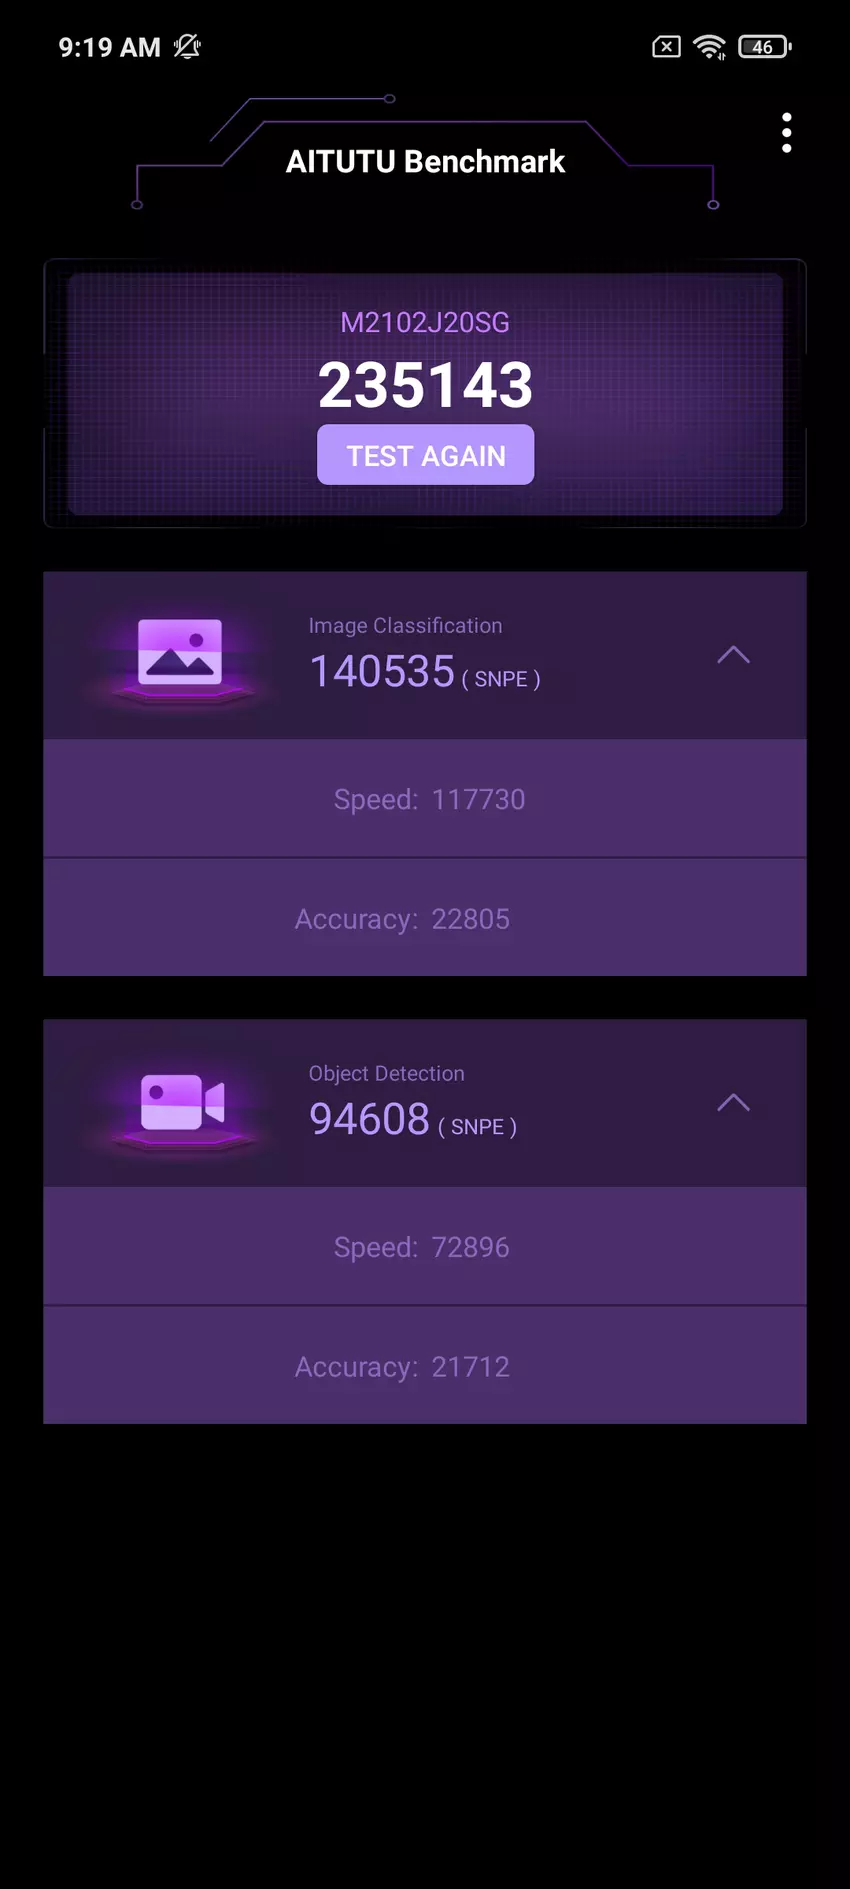Tap the total score 235143

[426, 385]
